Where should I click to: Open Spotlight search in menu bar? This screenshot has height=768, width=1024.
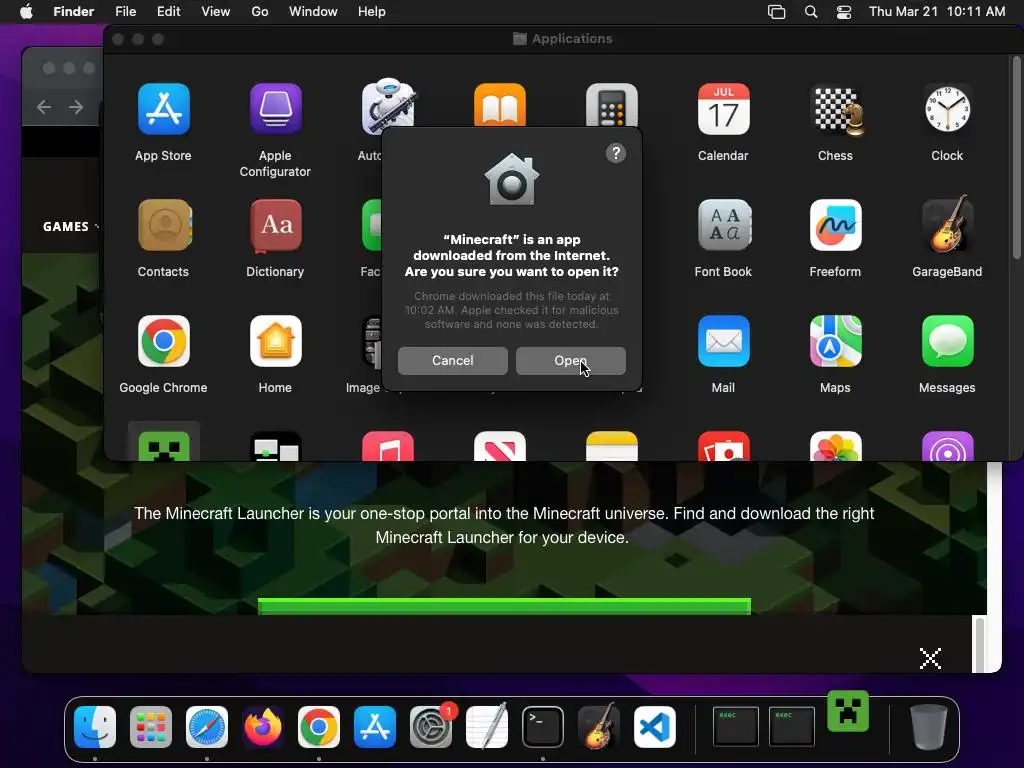click(x=810, y=12)
